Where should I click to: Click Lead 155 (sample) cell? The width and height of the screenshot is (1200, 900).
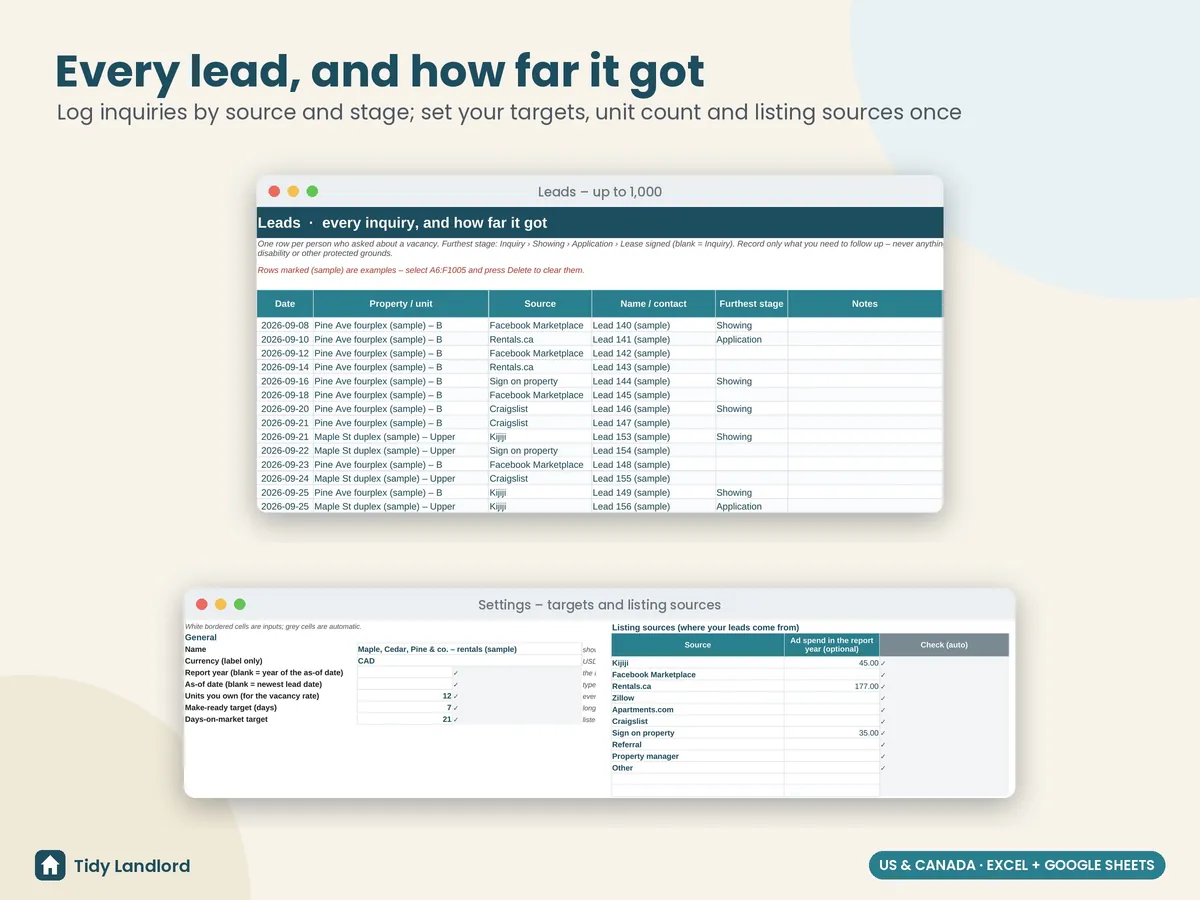point(653,479)
